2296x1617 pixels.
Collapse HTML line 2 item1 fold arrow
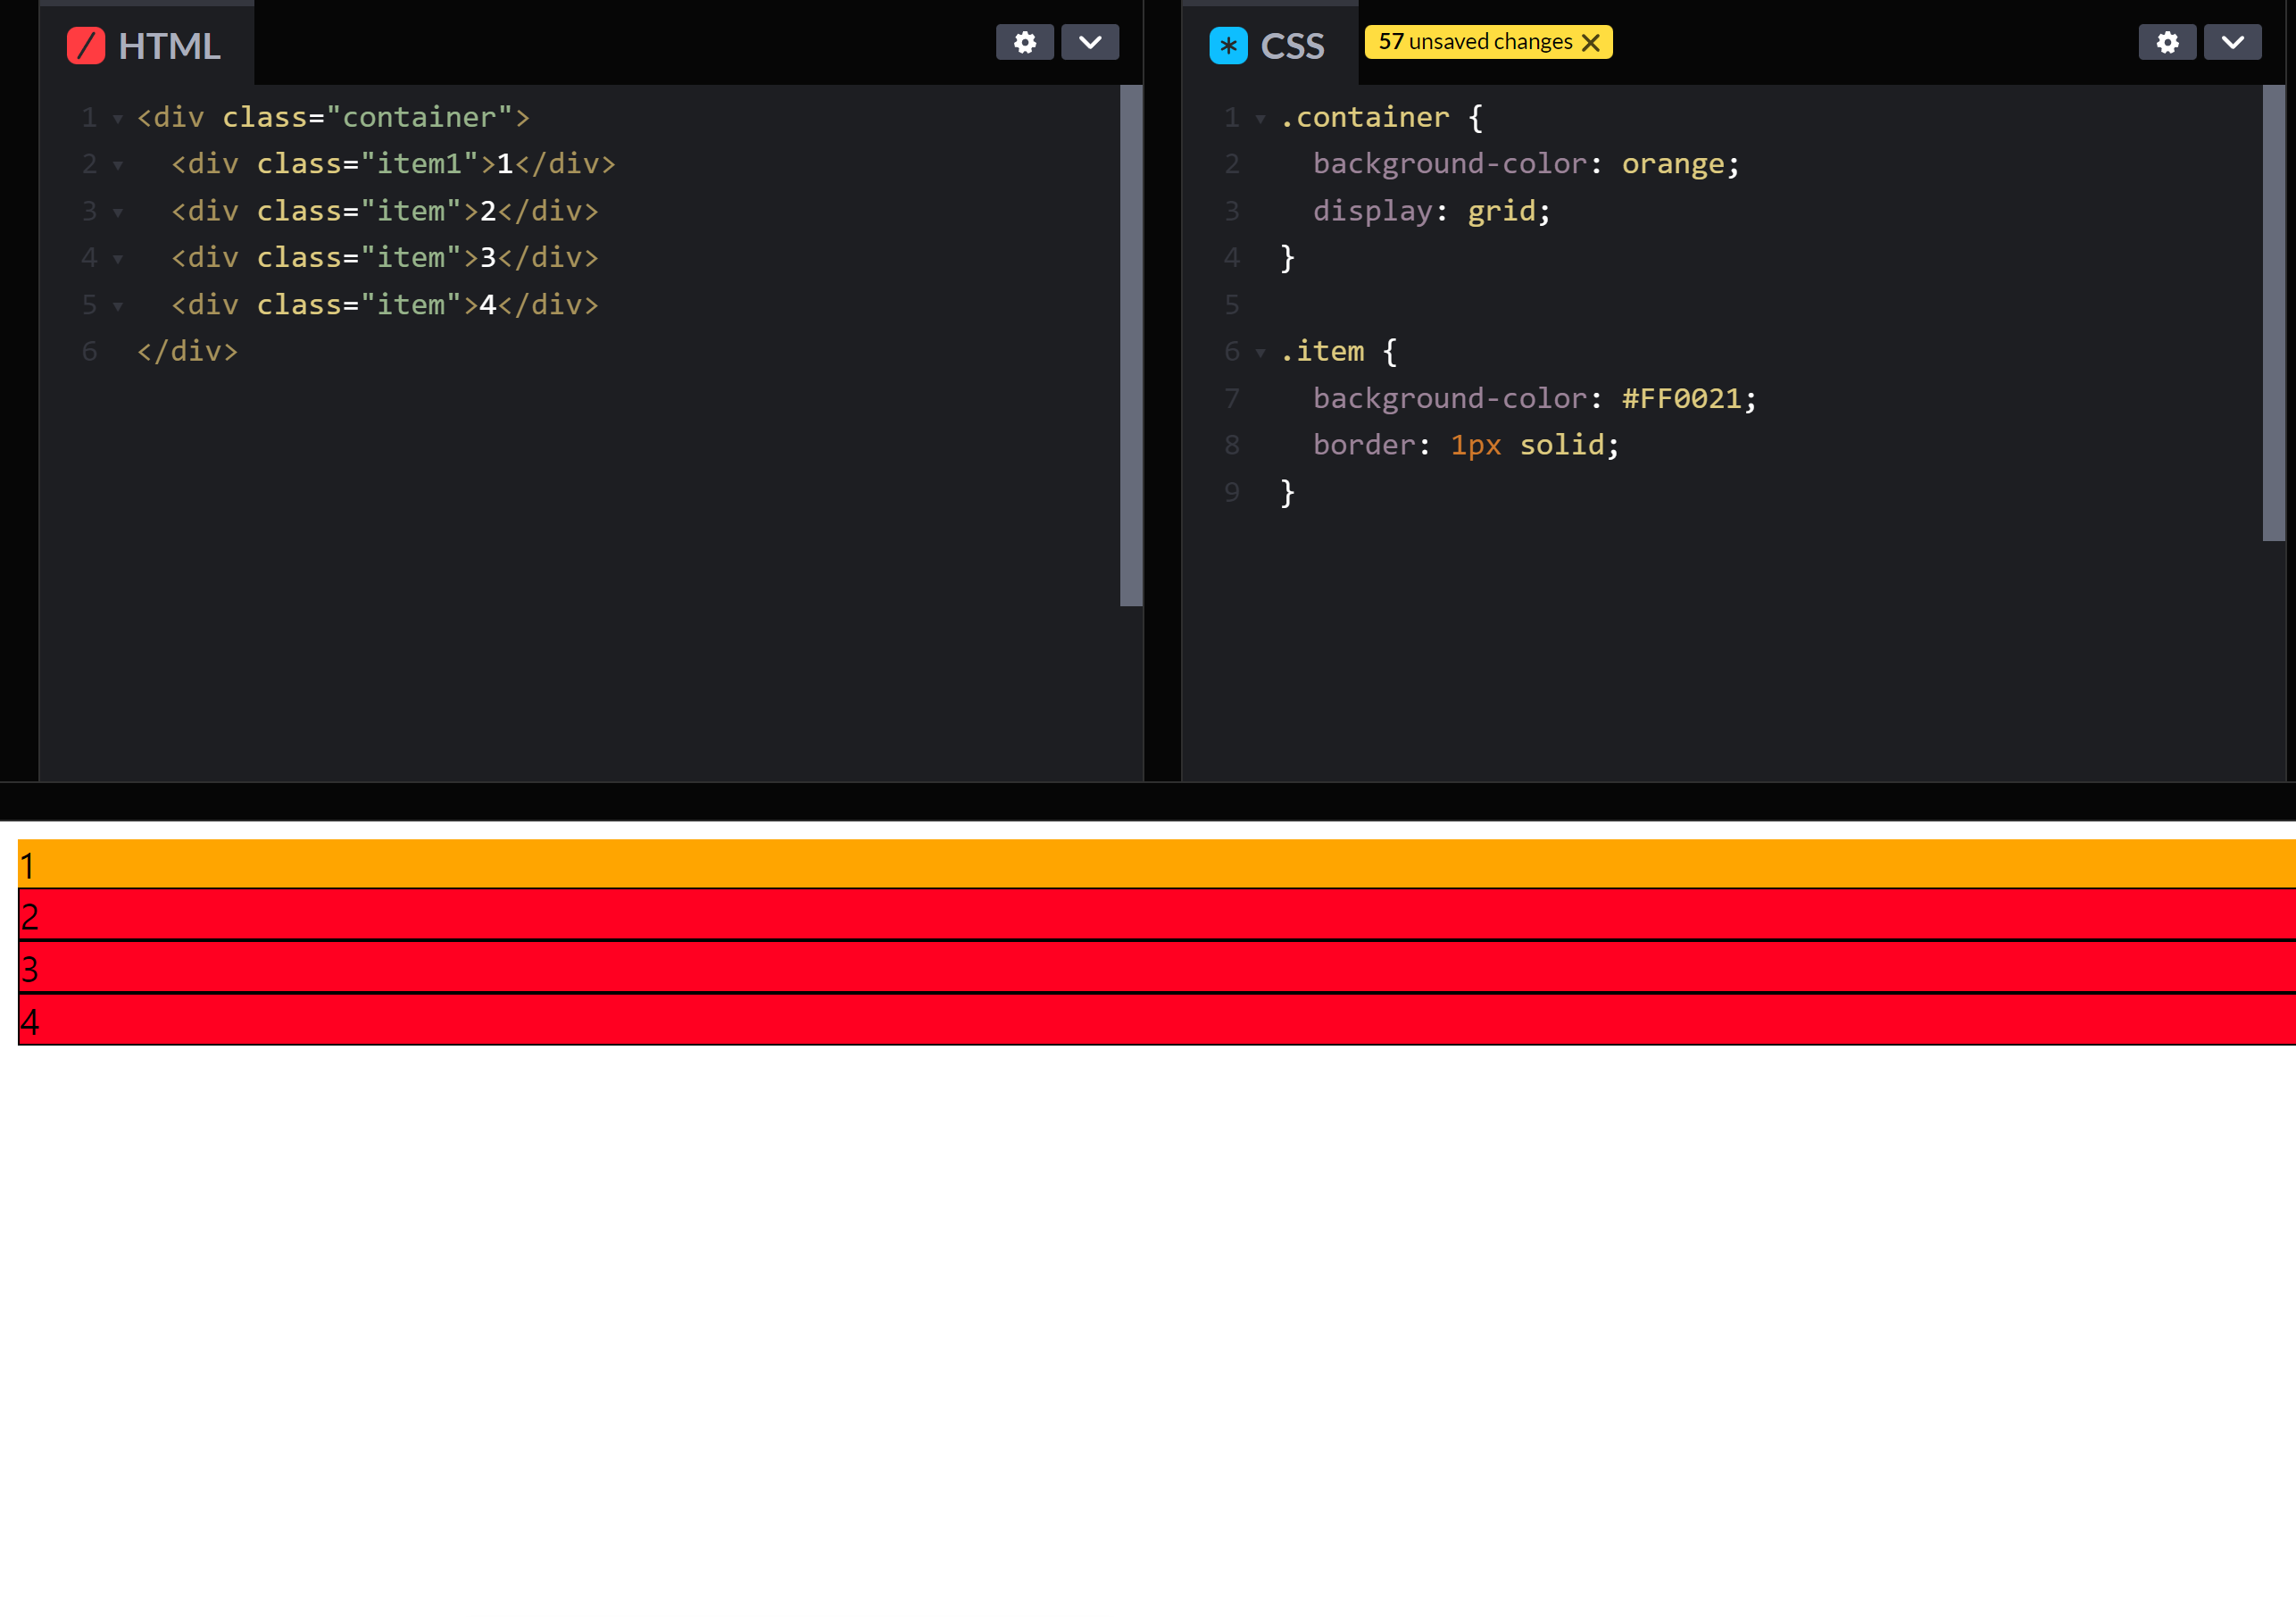[x=118, y=166]
